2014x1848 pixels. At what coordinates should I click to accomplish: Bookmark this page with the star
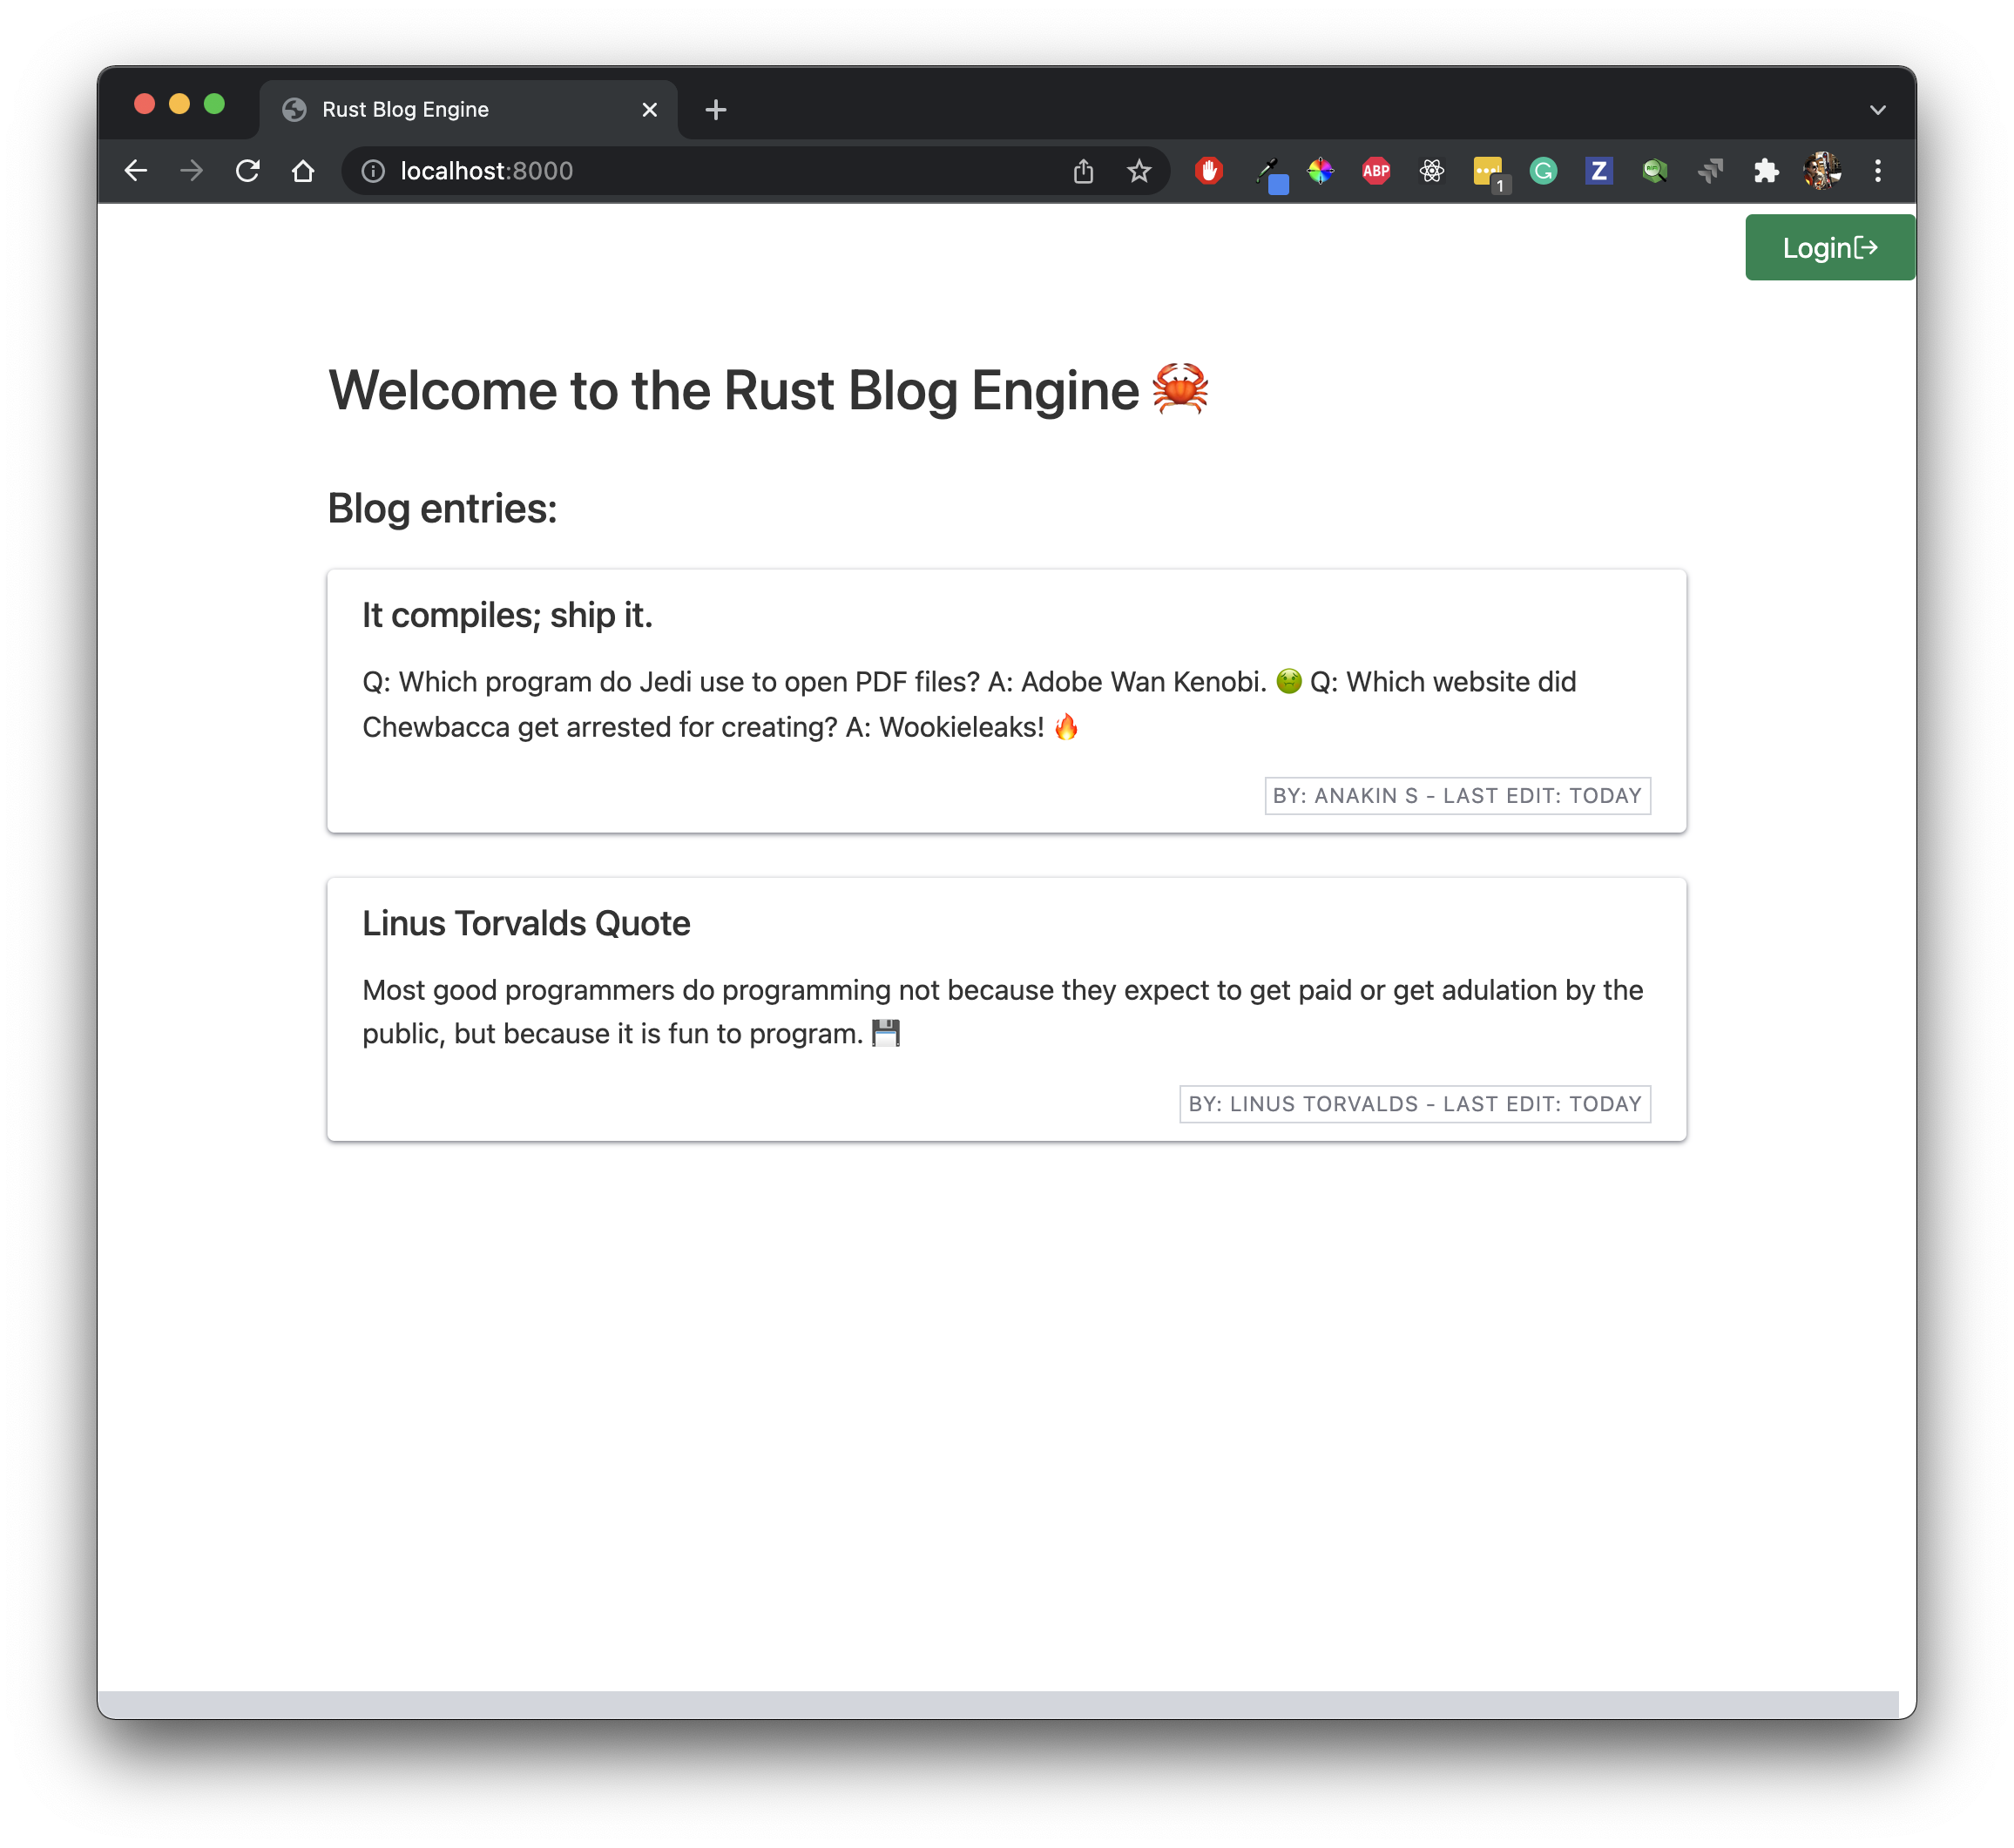pos(1139,171)
